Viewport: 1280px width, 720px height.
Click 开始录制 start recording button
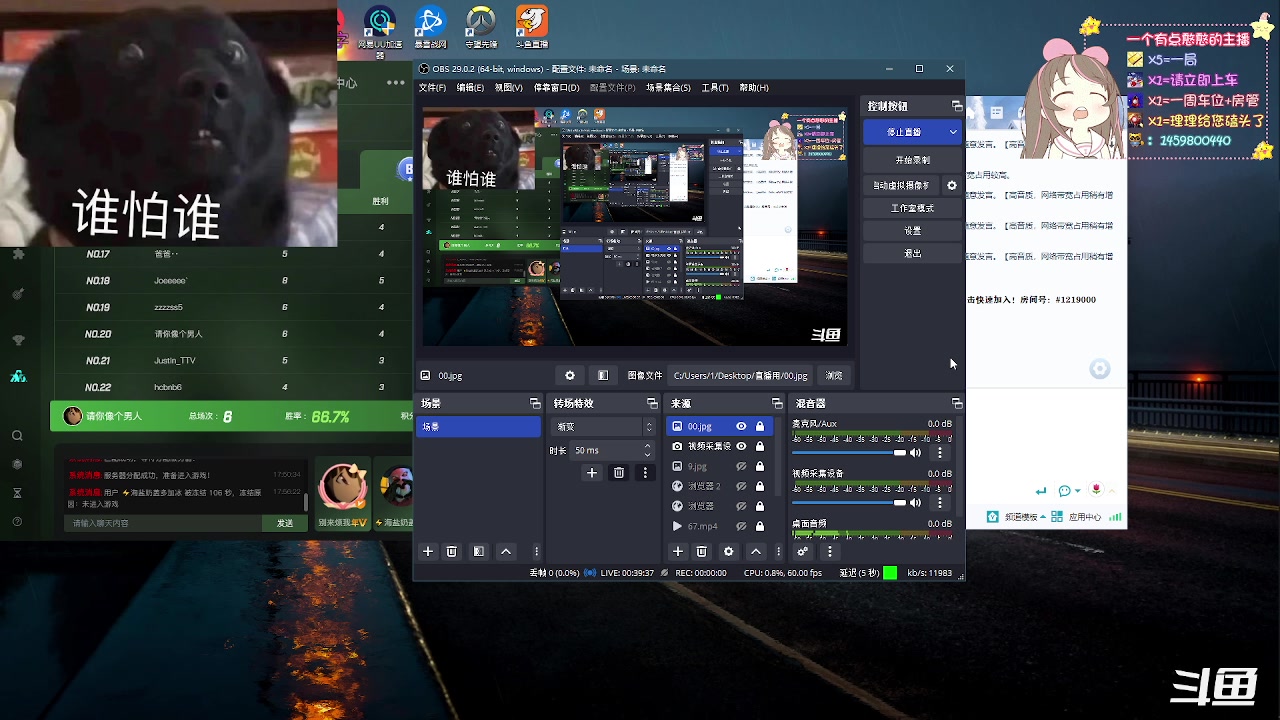912,160
